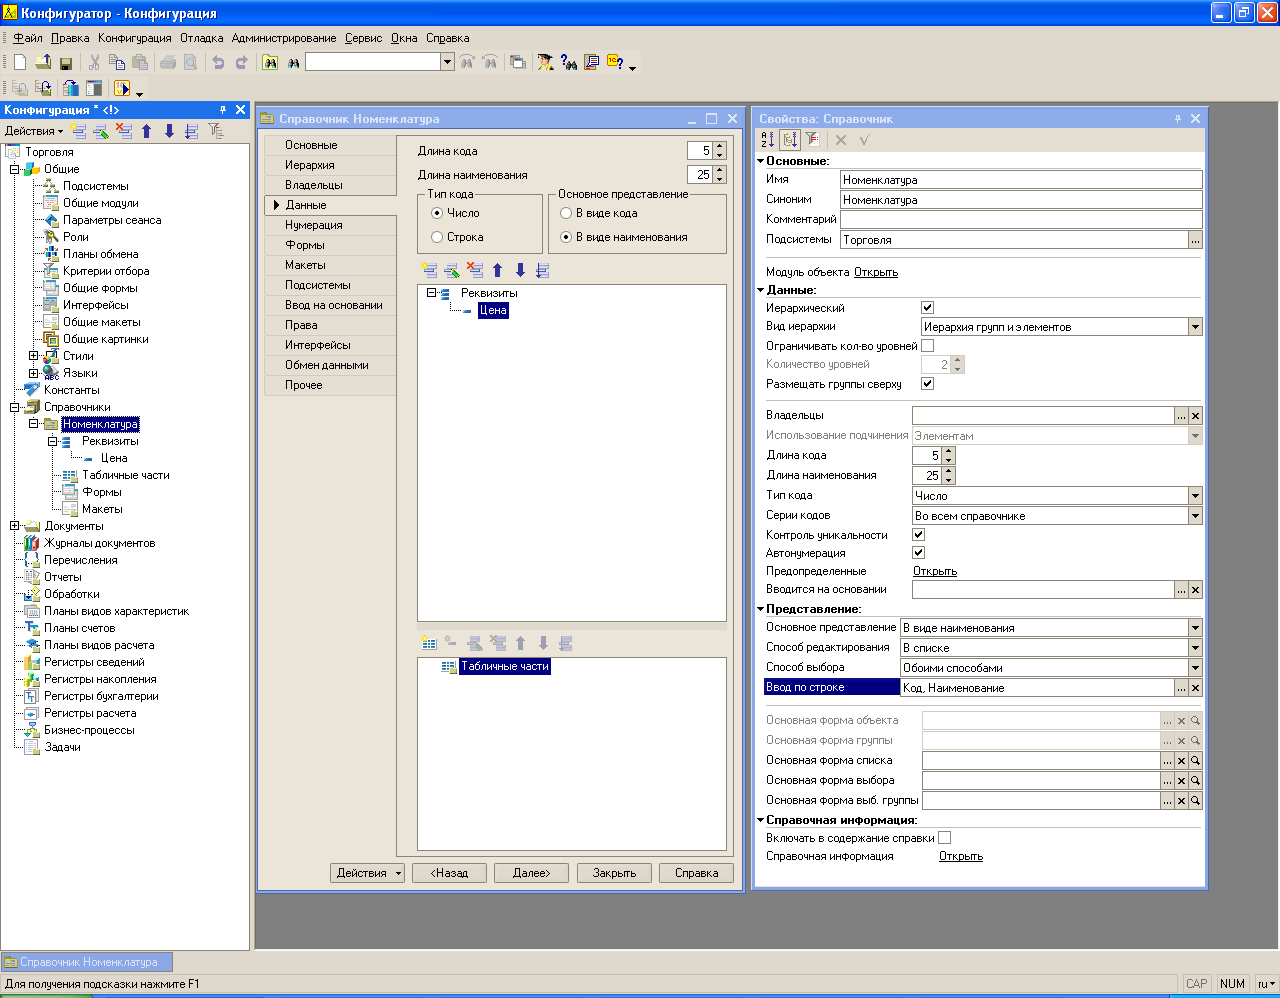Open the Syntax assistant icon with graduate figure
Screen dimensions: 1280x998
point(545,62)
